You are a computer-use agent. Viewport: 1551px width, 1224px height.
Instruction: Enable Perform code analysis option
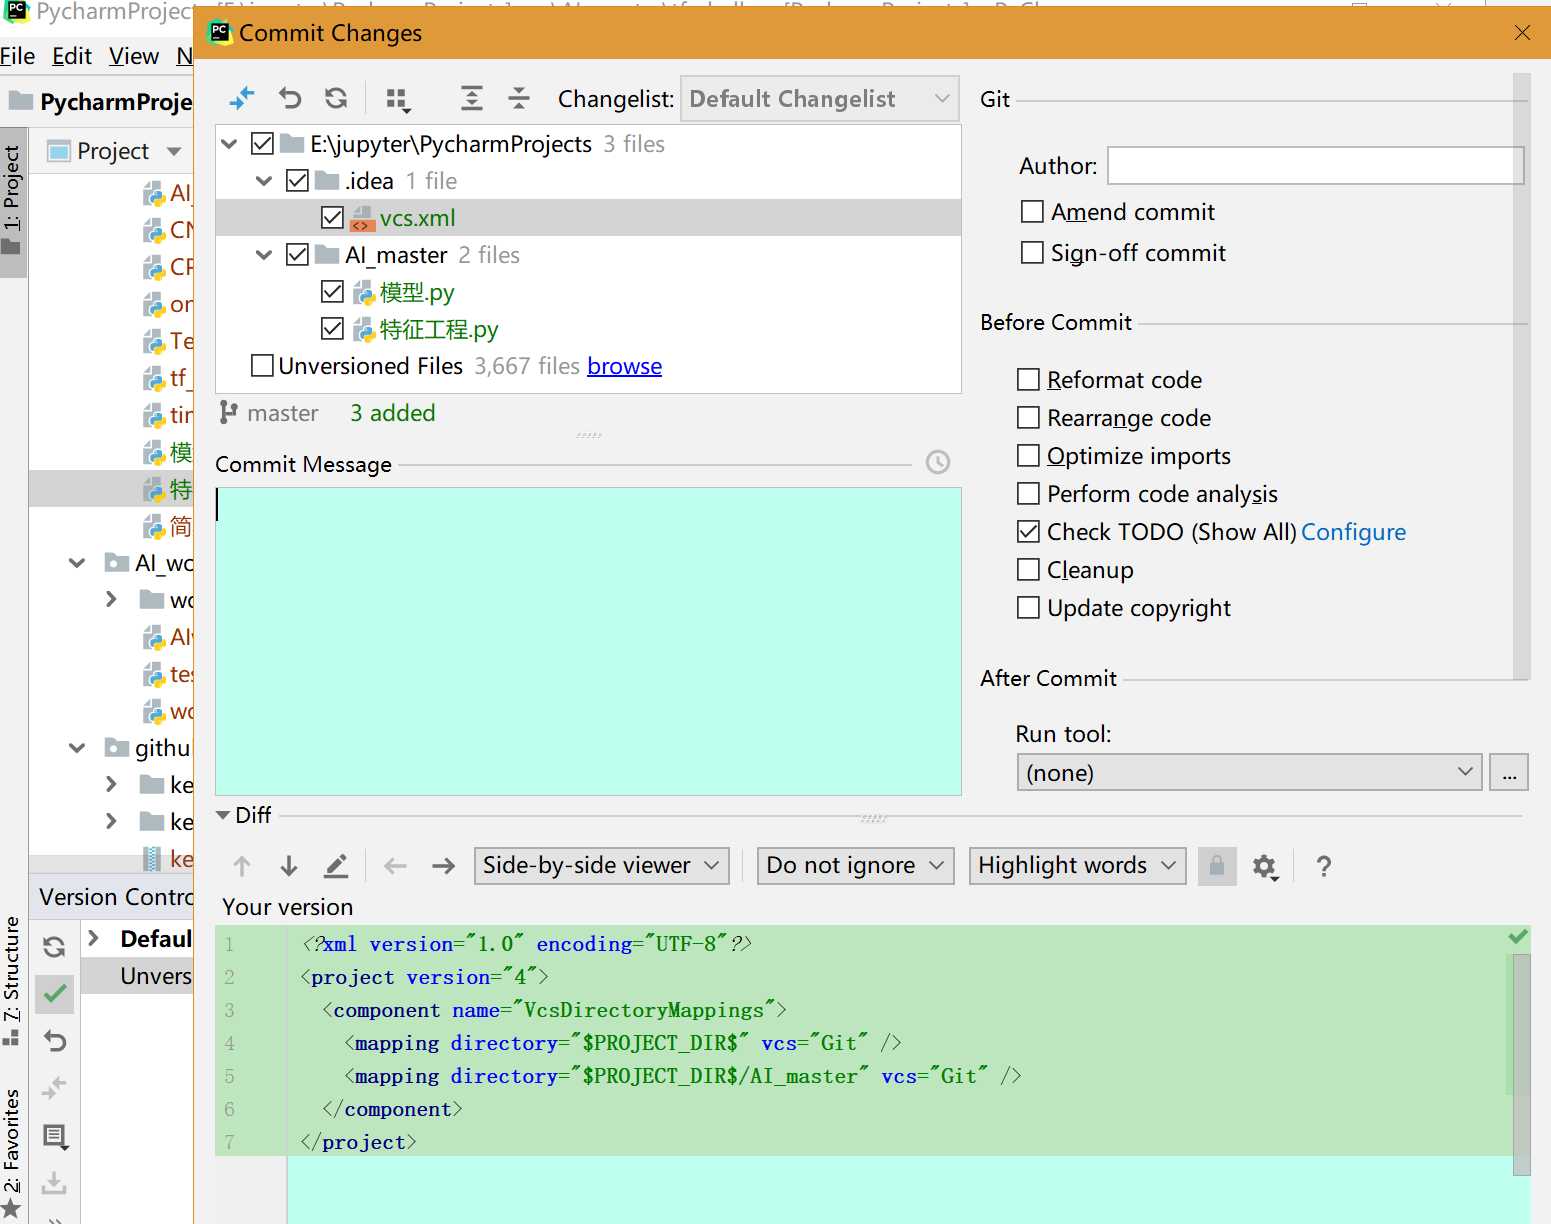1028,494
